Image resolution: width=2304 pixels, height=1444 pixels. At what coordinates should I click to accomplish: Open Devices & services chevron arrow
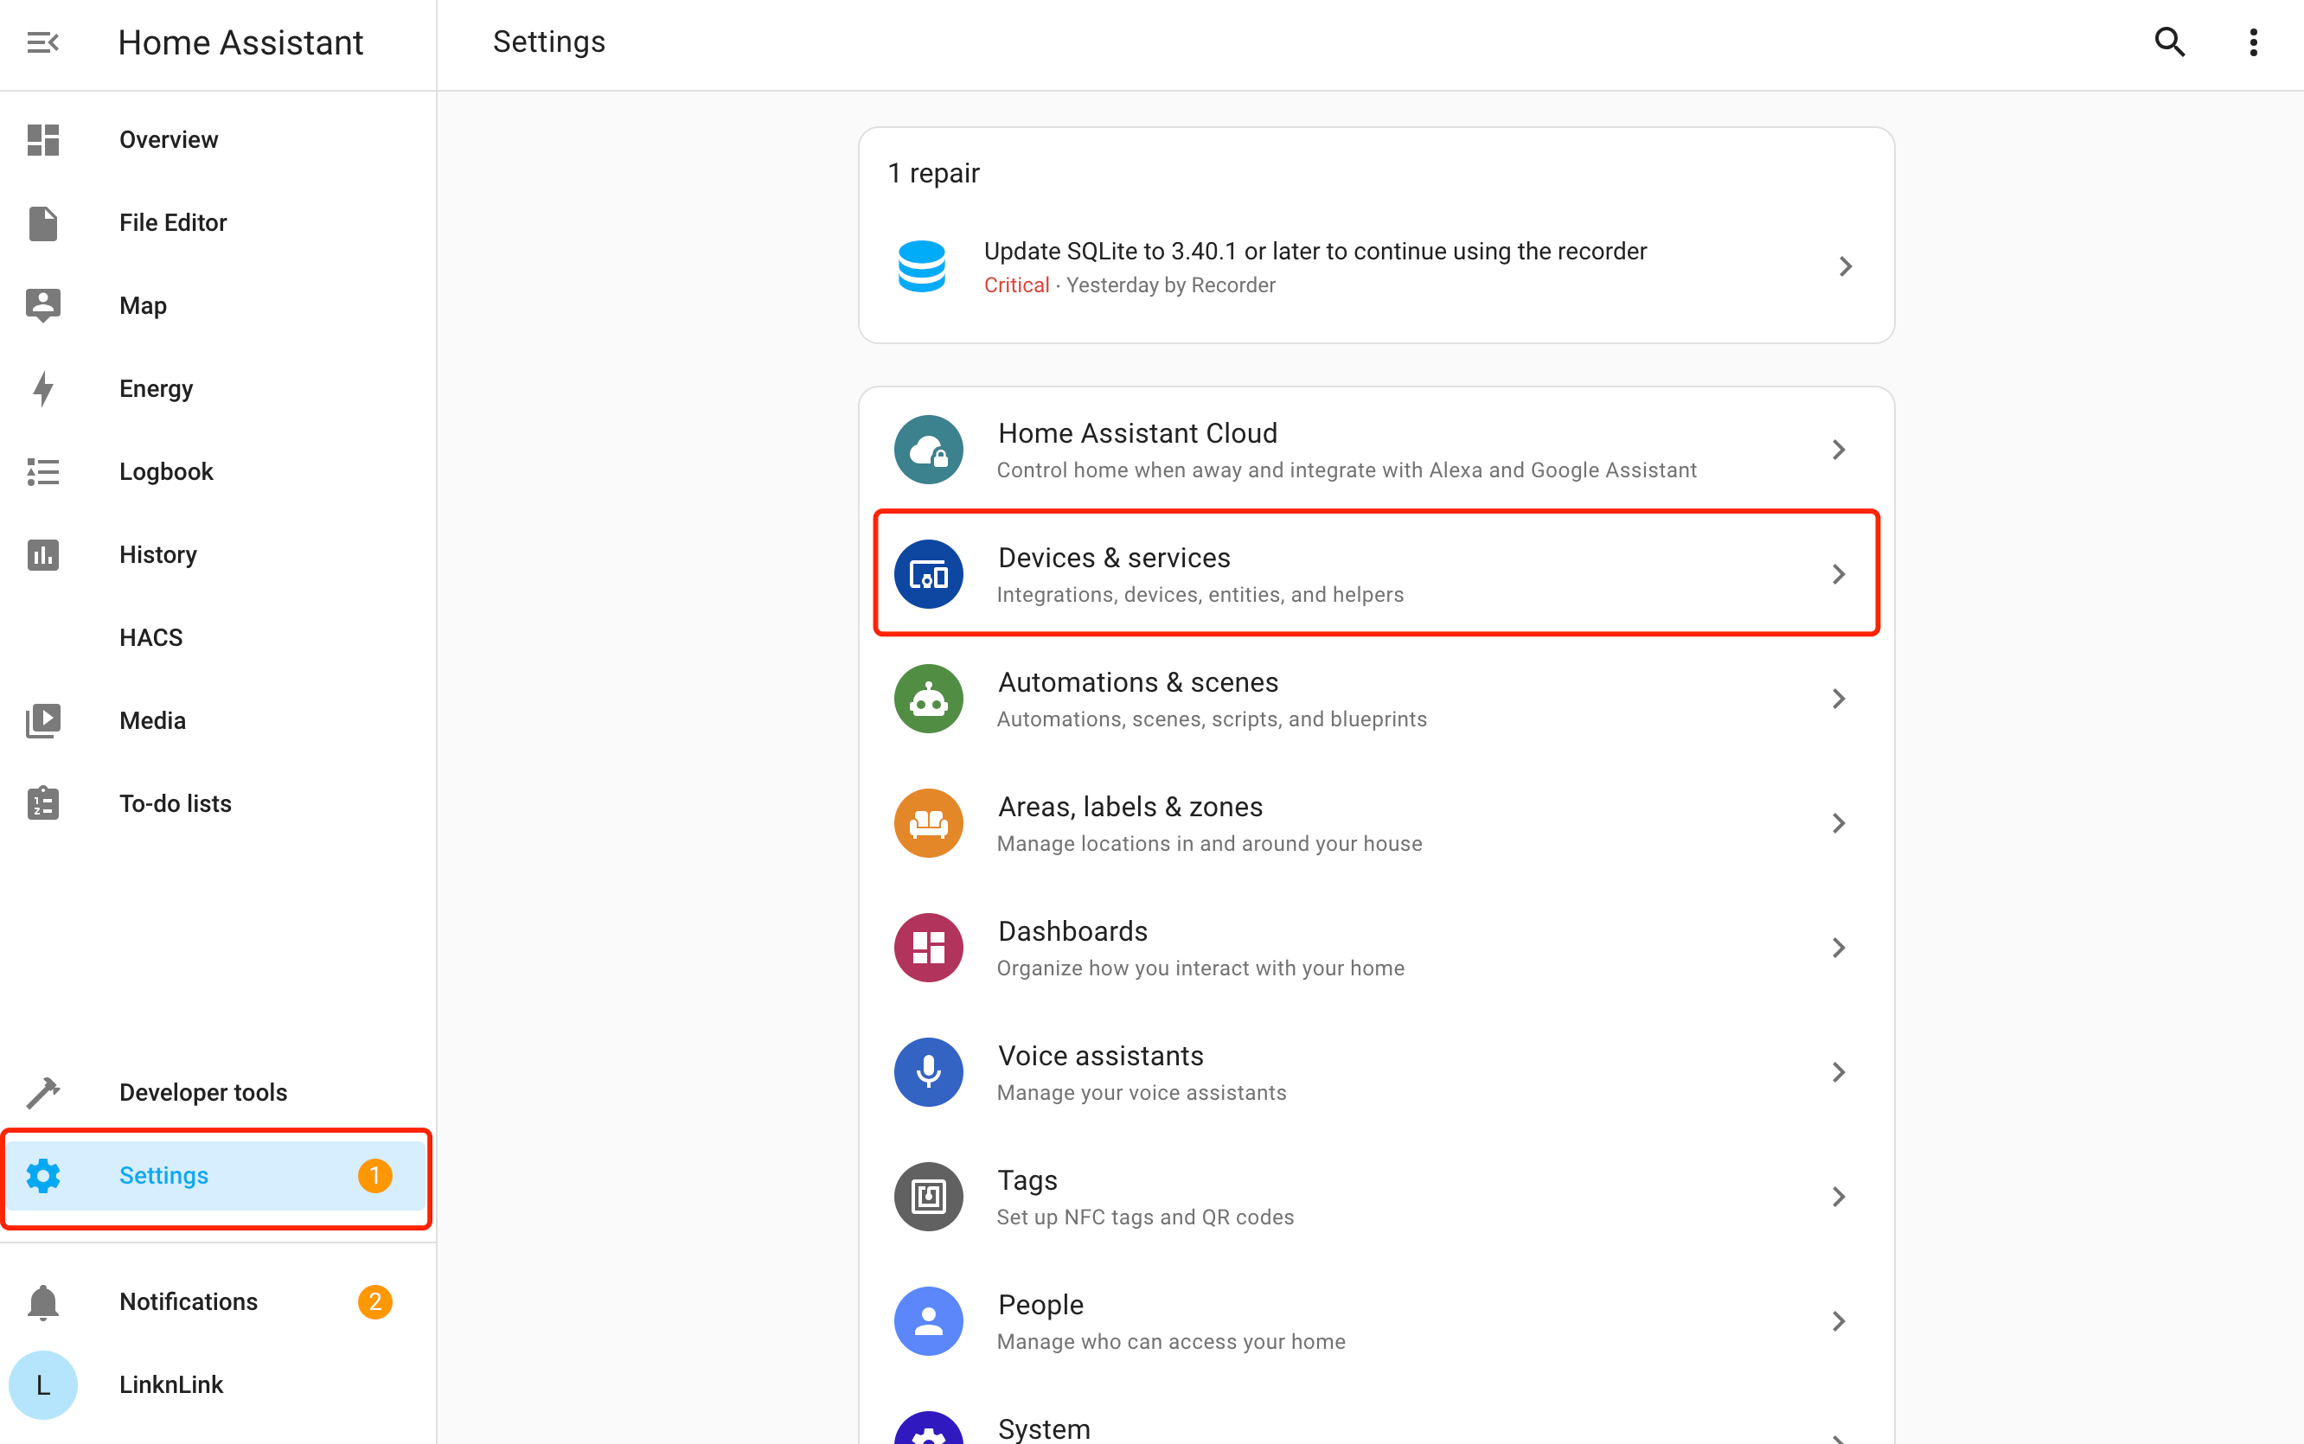[x=1838, y=574]
